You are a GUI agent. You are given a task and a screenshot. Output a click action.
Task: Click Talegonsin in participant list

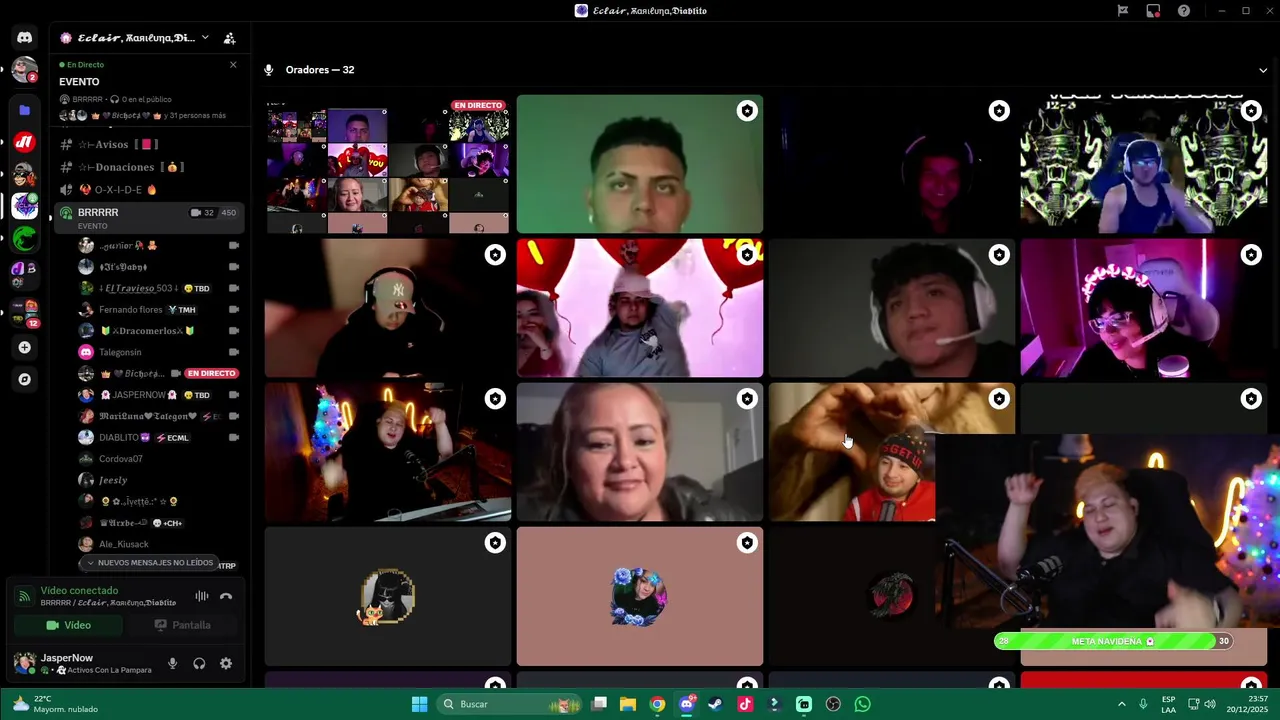click(160, 352)
